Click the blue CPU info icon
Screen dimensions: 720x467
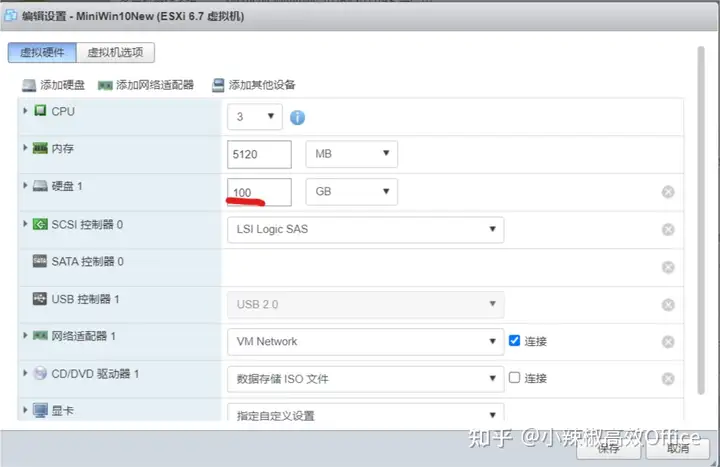[298, 118]
